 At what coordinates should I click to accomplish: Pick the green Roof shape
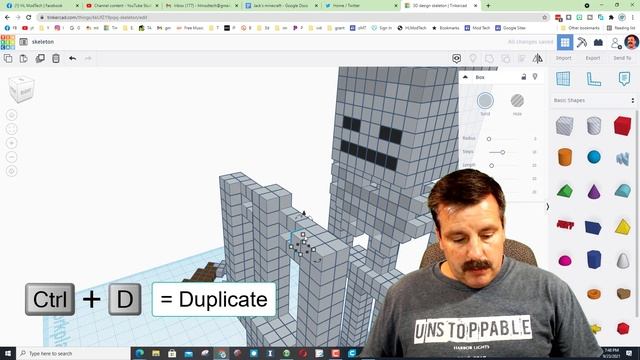tap(565, 191)
